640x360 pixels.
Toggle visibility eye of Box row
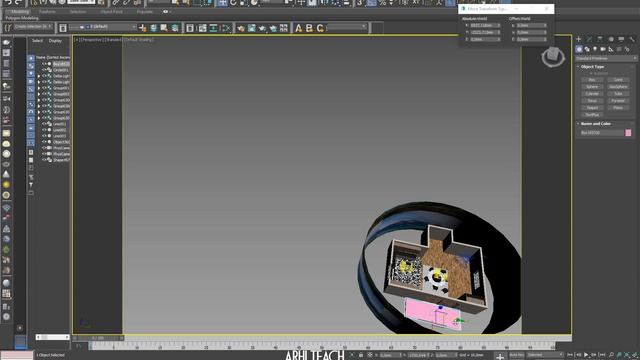pos(44,64)
